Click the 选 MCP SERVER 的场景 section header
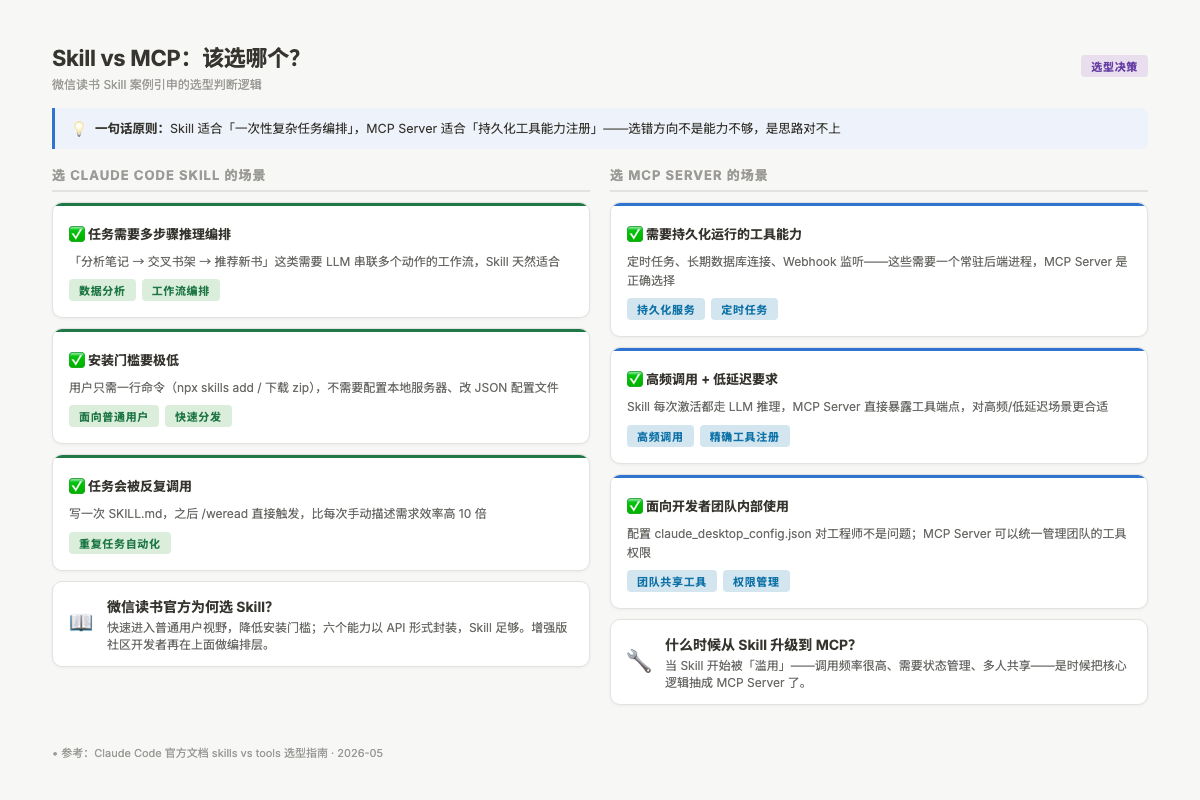 689,175
